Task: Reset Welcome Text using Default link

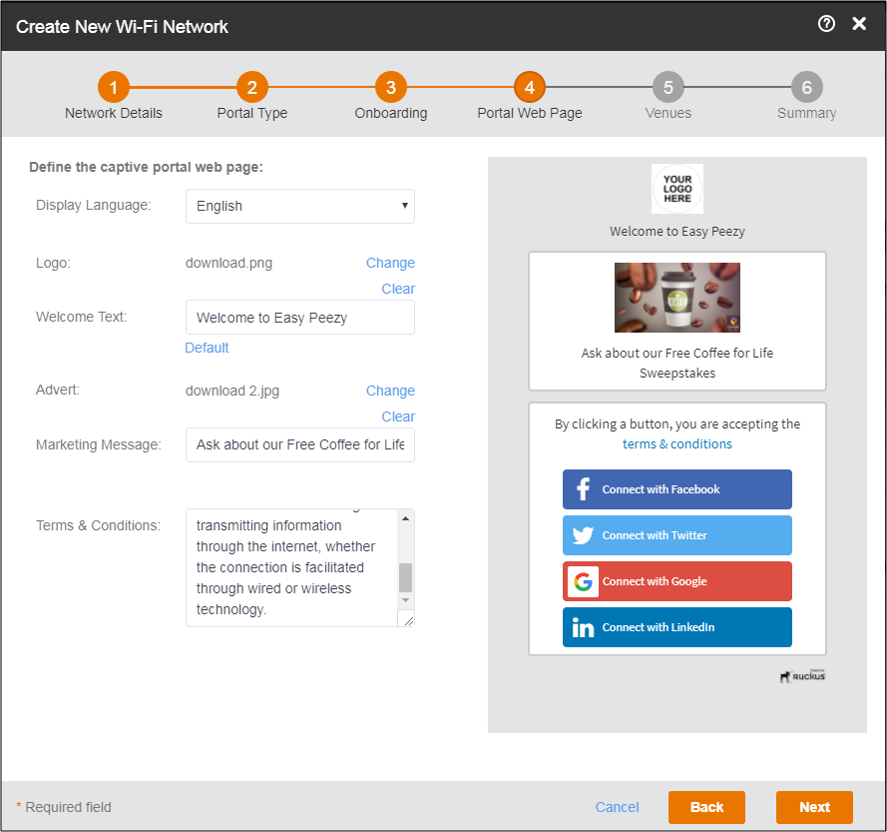Action: click(x=207, y=348)
